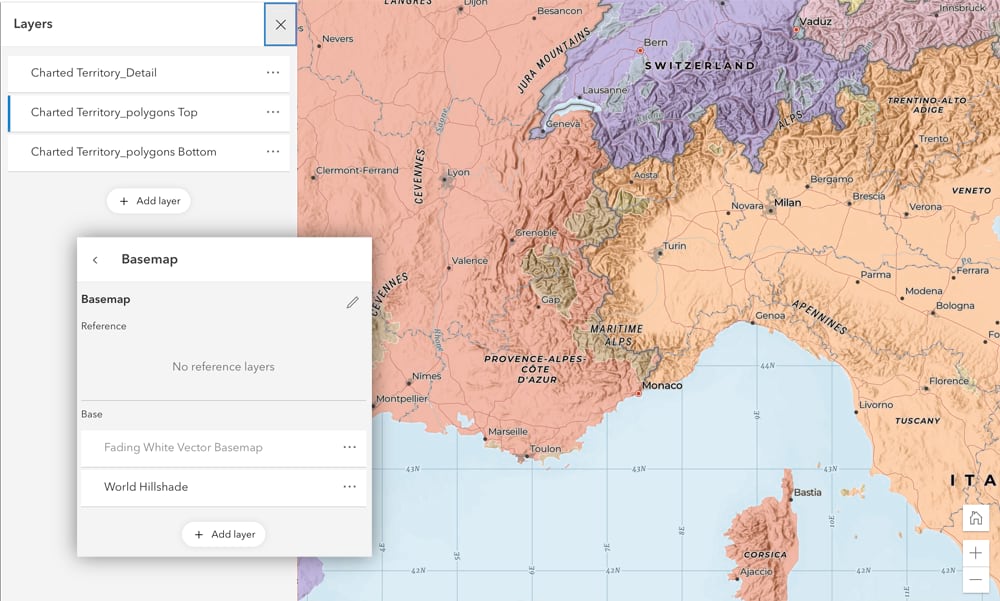This screenshot has height=601, width=1000.
Task: Click the TUSCANY region label
Action: pos(917,421)
